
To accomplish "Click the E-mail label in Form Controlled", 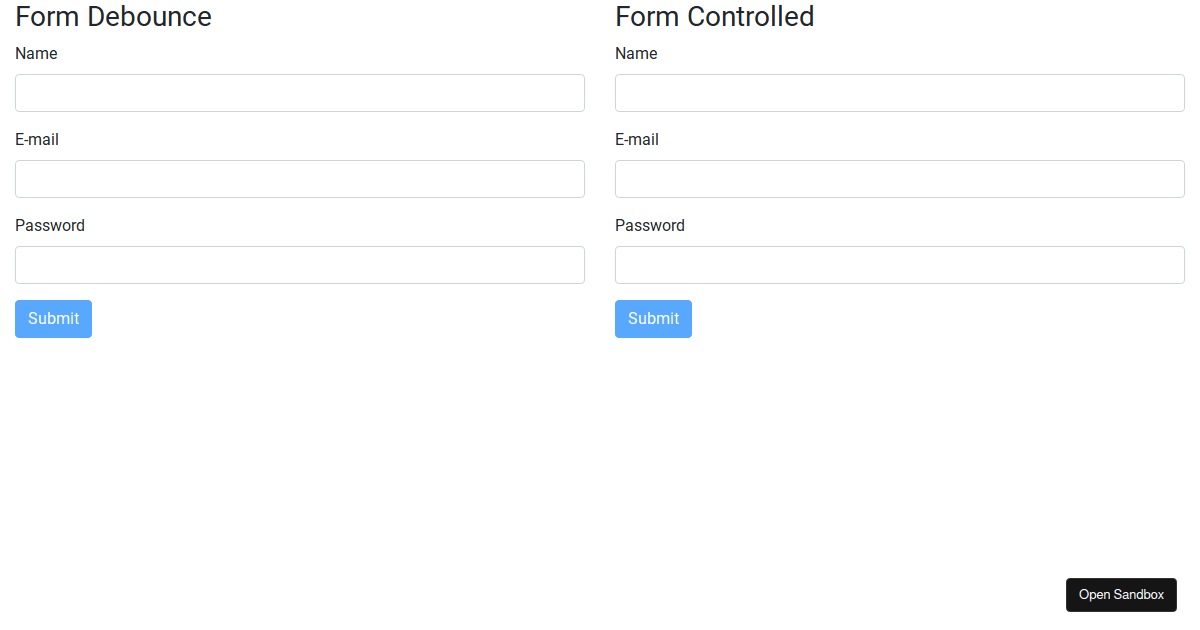I will tap(637, 140).
